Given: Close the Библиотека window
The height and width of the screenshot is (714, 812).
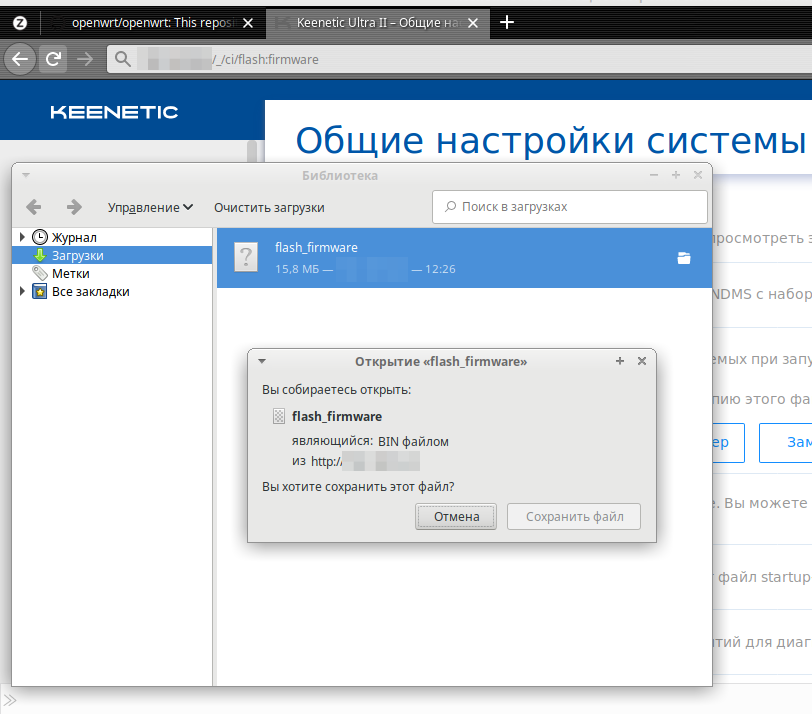Looking at the screenshot, I should click(x=698, y=175).
